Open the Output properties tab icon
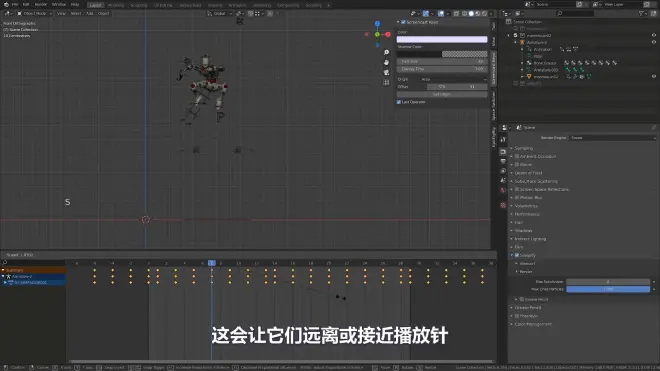The image size is (660, 371). pyautogui.click(x=503, y=161)
